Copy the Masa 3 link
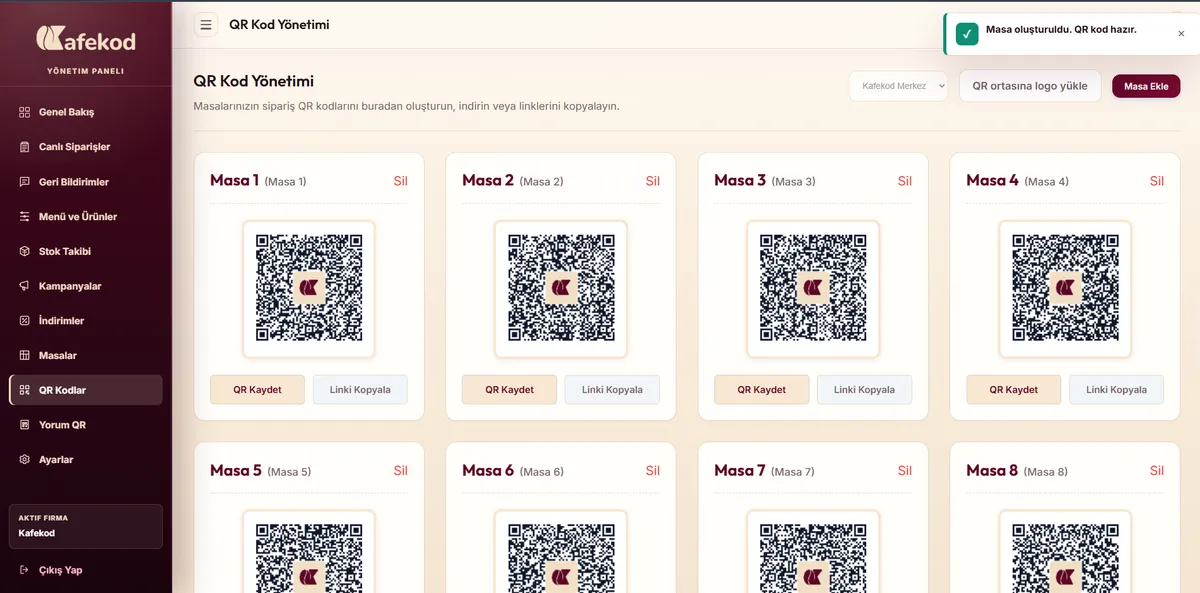Screen dimensions: 1200x593 (864, 390)
